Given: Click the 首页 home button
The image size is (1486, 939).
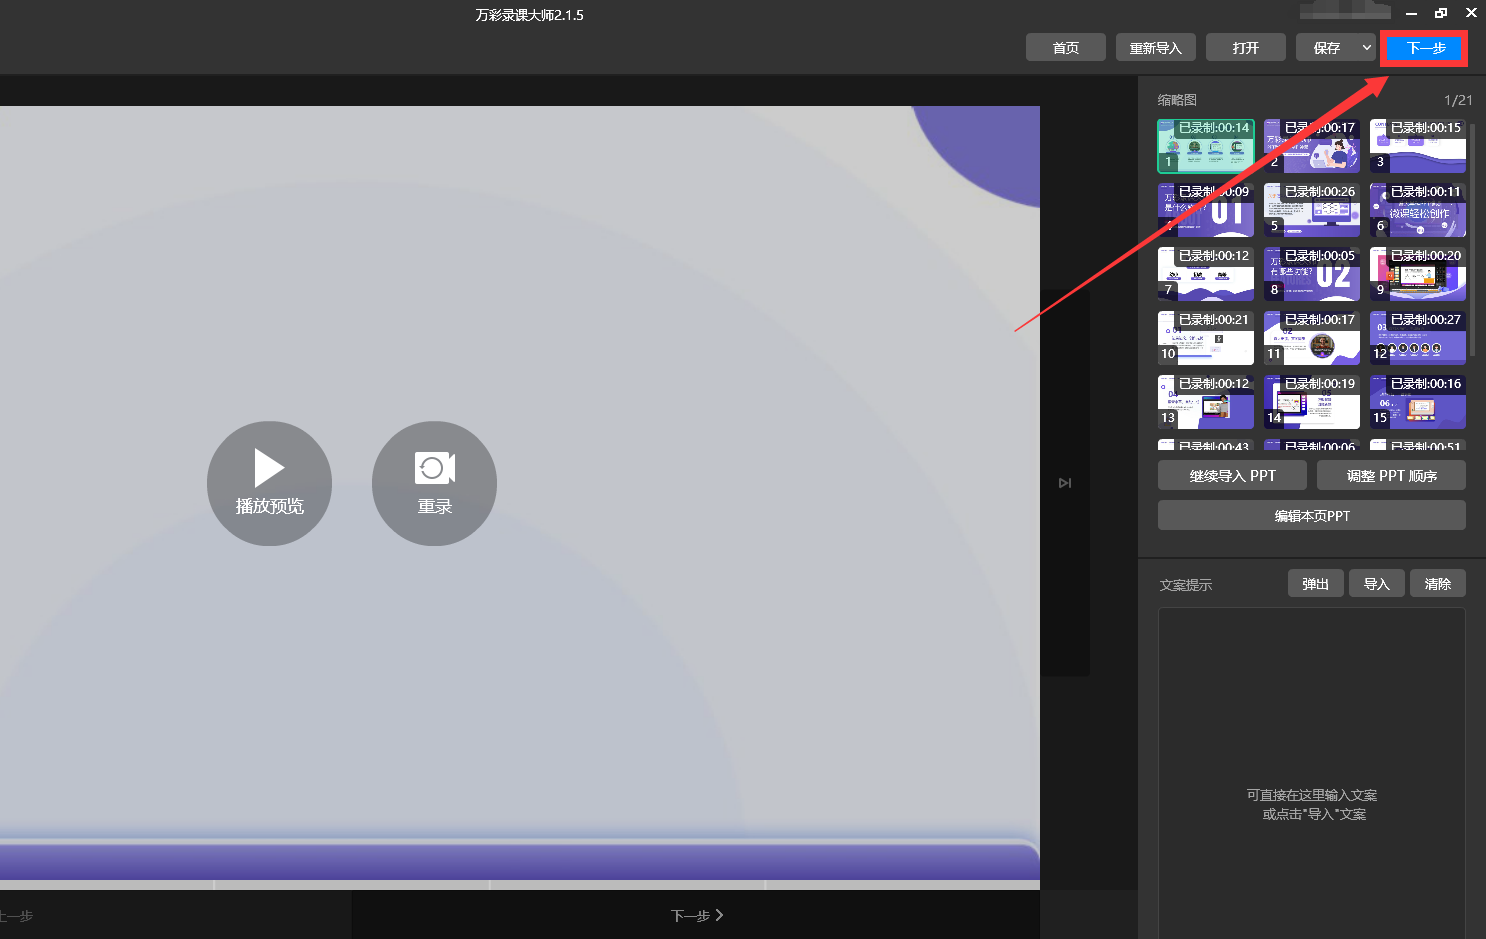Looking at the screenshot, I should (1066, 48).
